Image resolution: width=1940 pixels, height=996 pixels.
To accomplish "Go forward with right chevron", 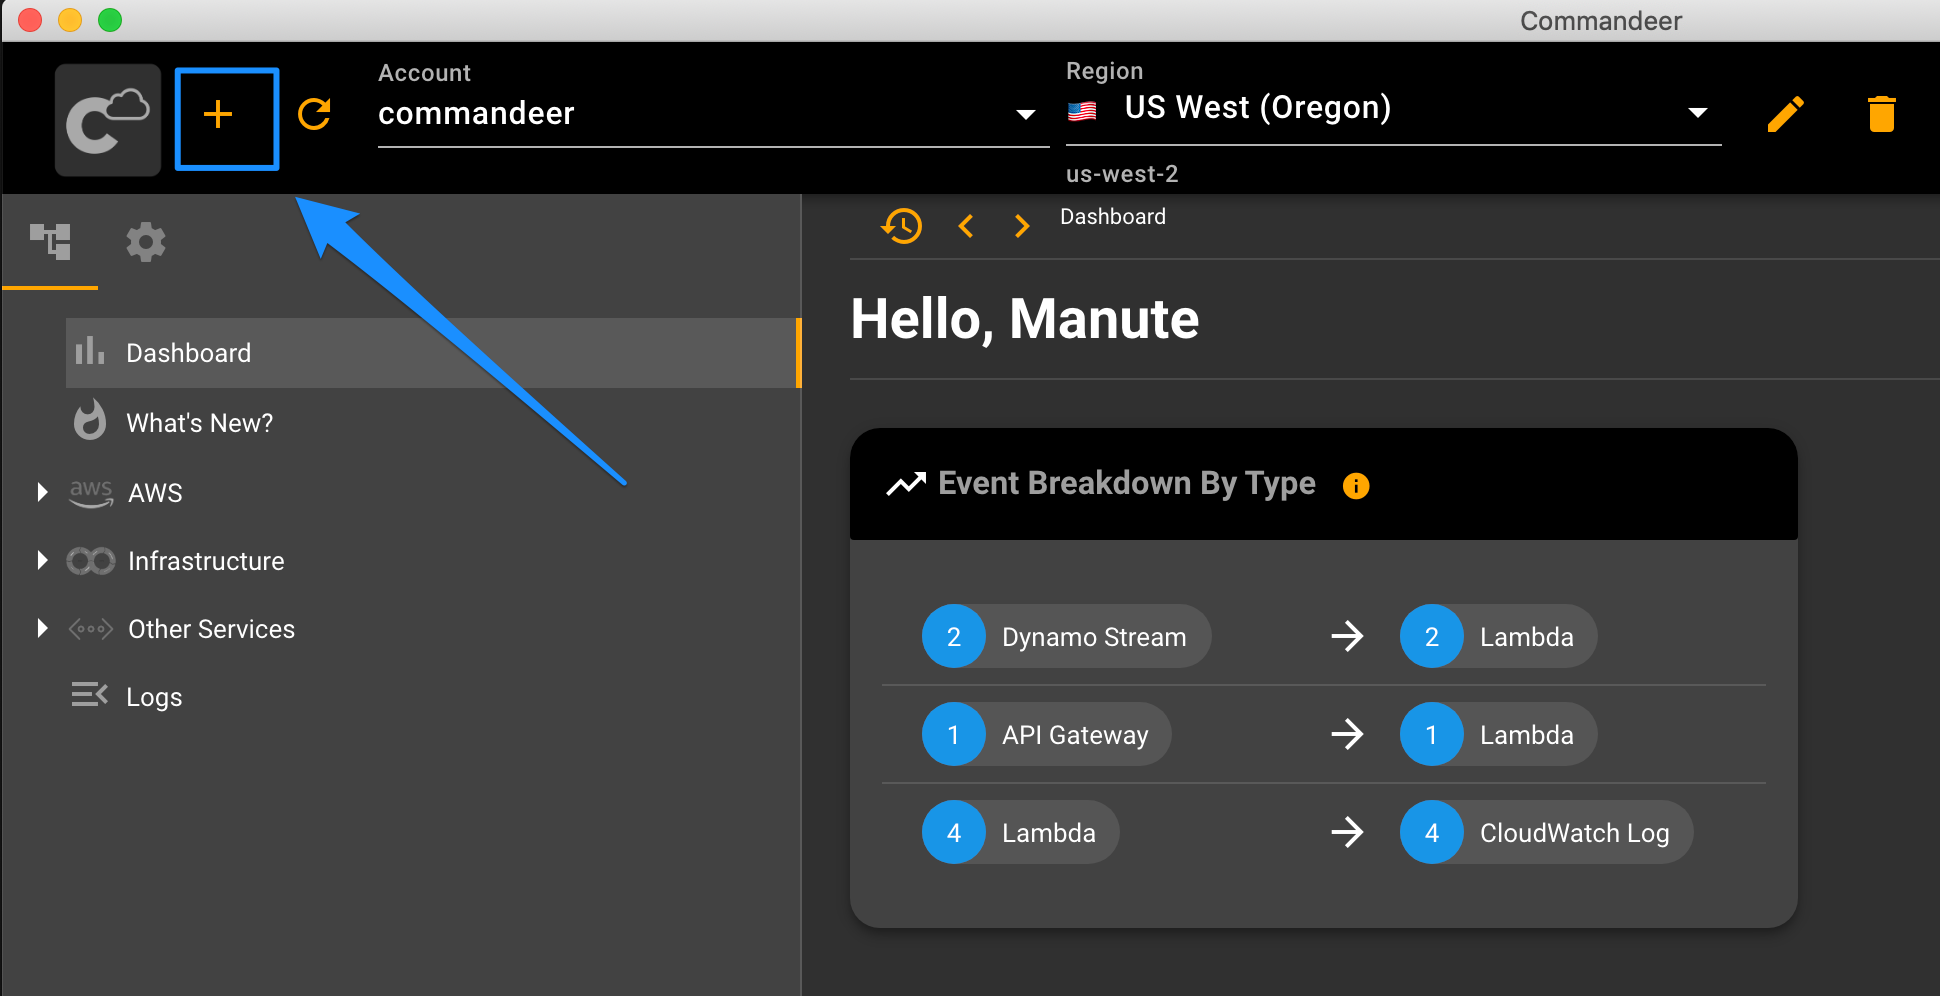I will tap(1021, 226).
